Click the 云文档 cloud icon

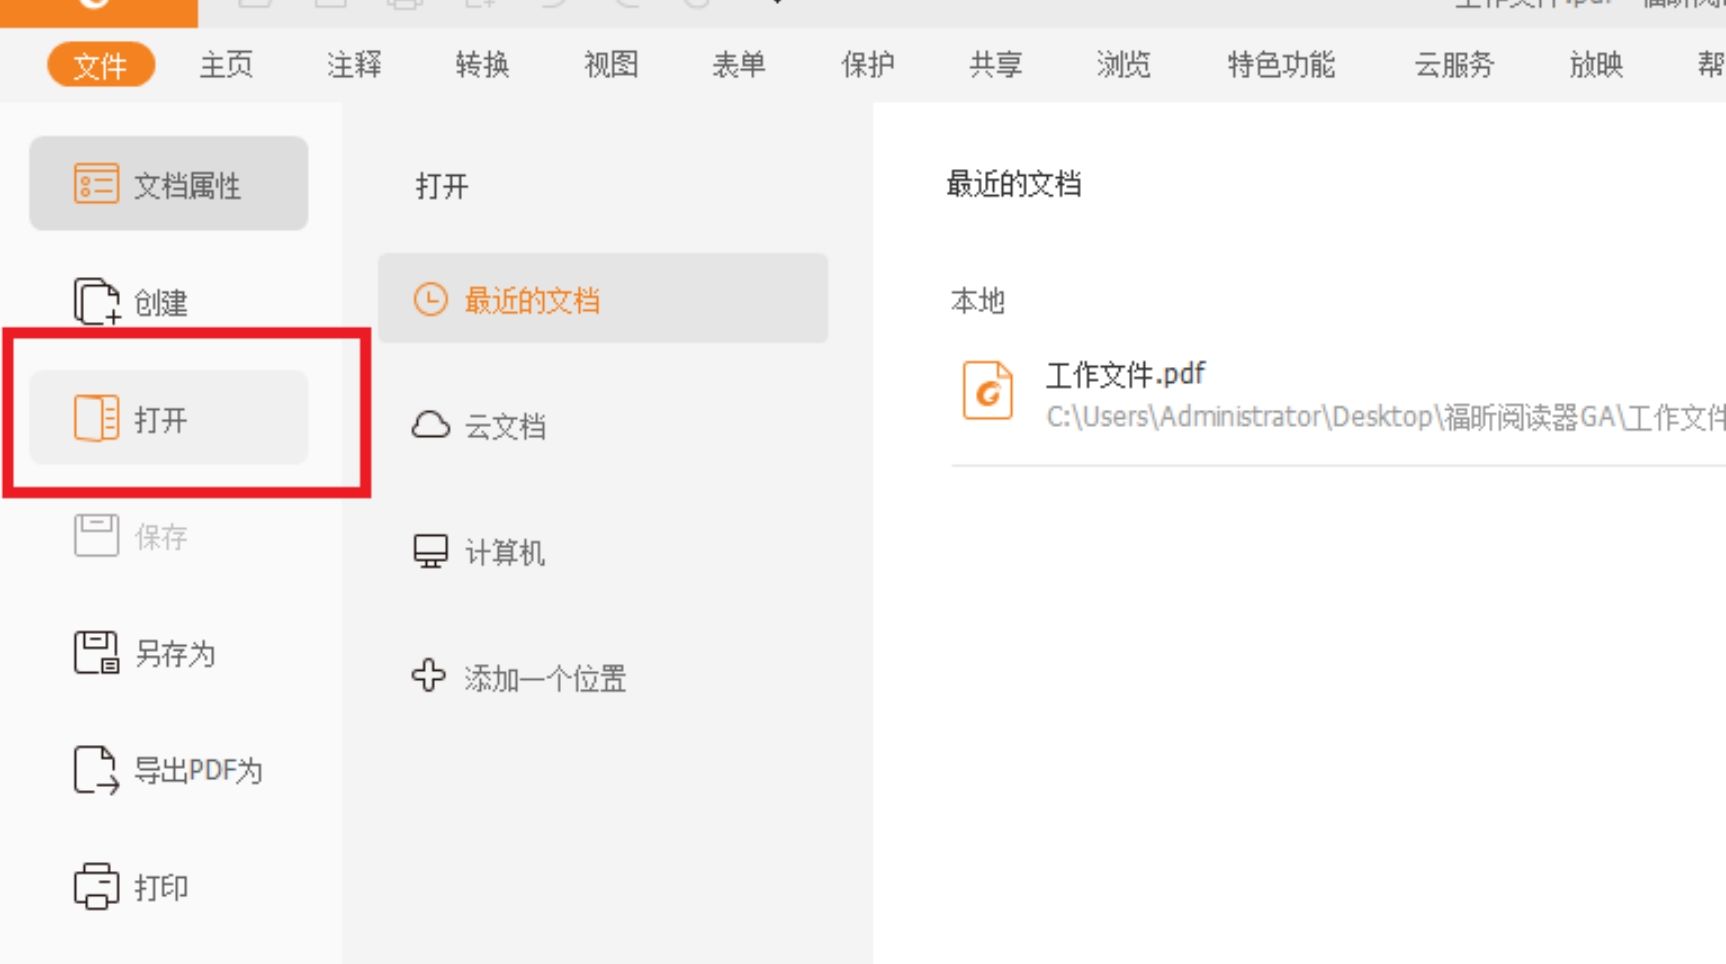point(429,426)
